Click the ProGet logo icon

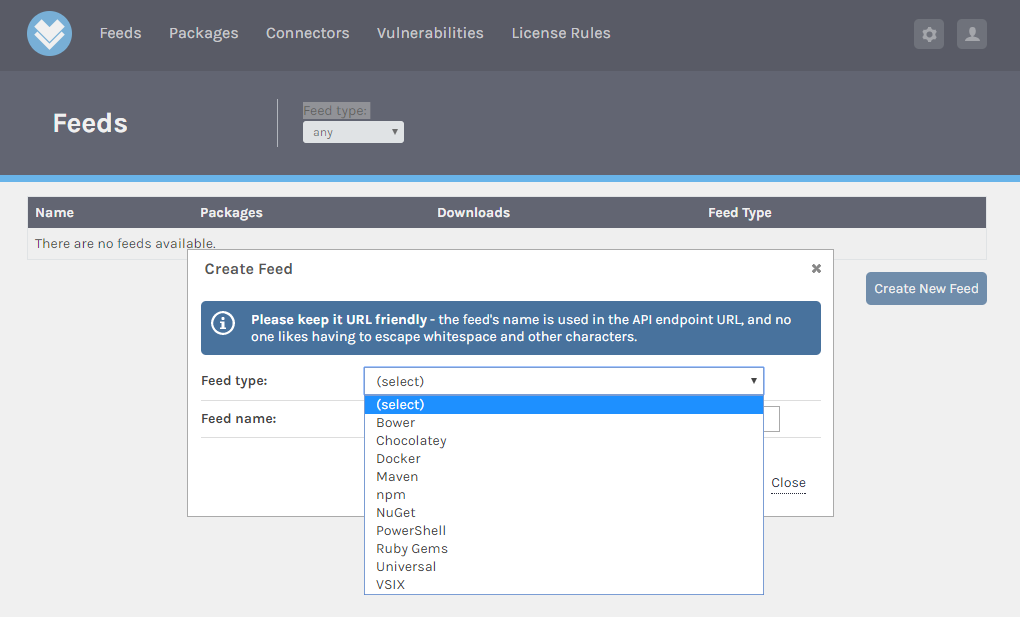(49, 34)
